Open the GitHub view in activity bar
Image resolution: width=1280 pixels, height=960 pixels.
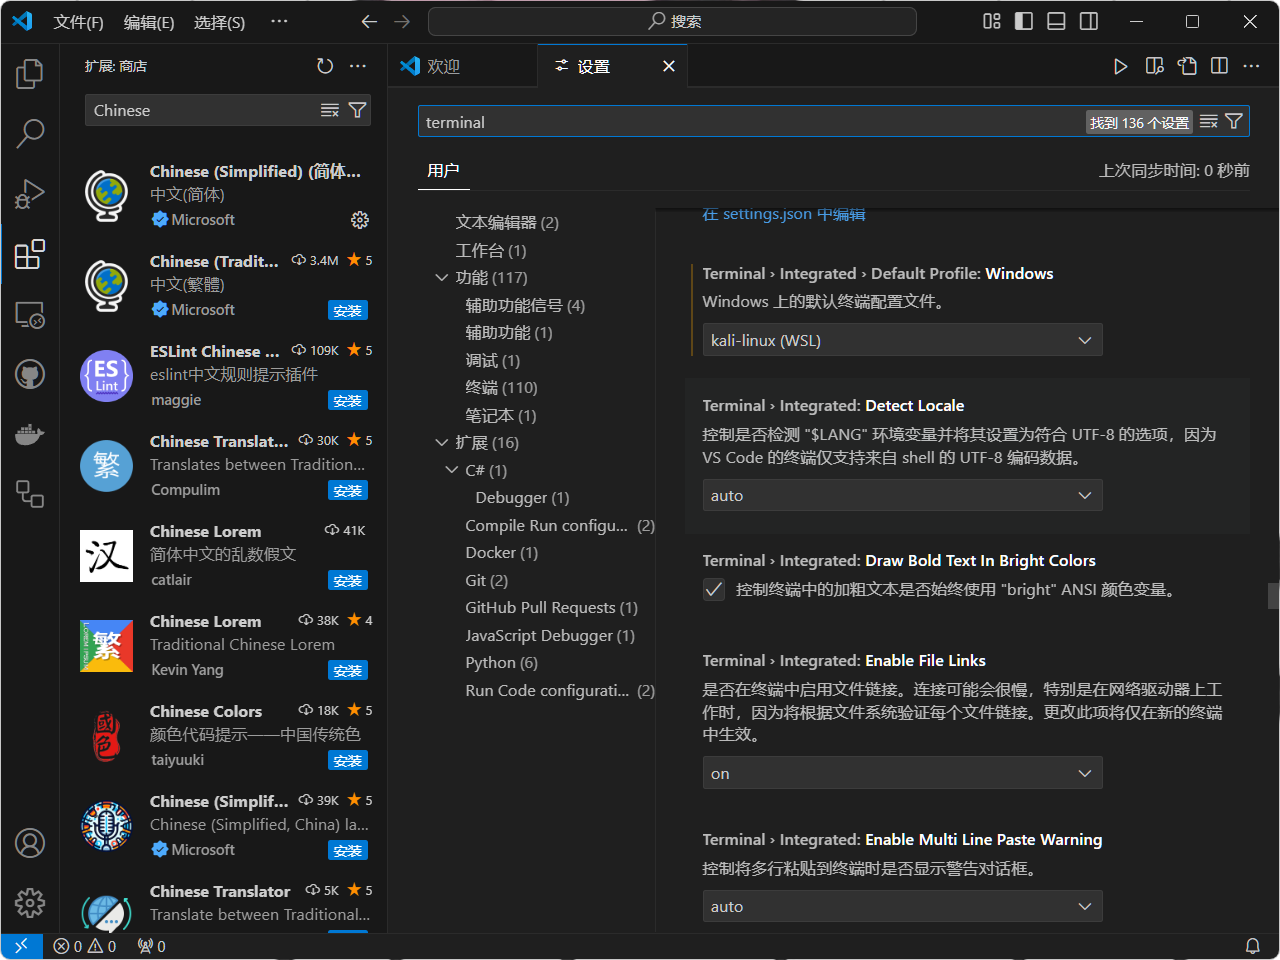30,374
